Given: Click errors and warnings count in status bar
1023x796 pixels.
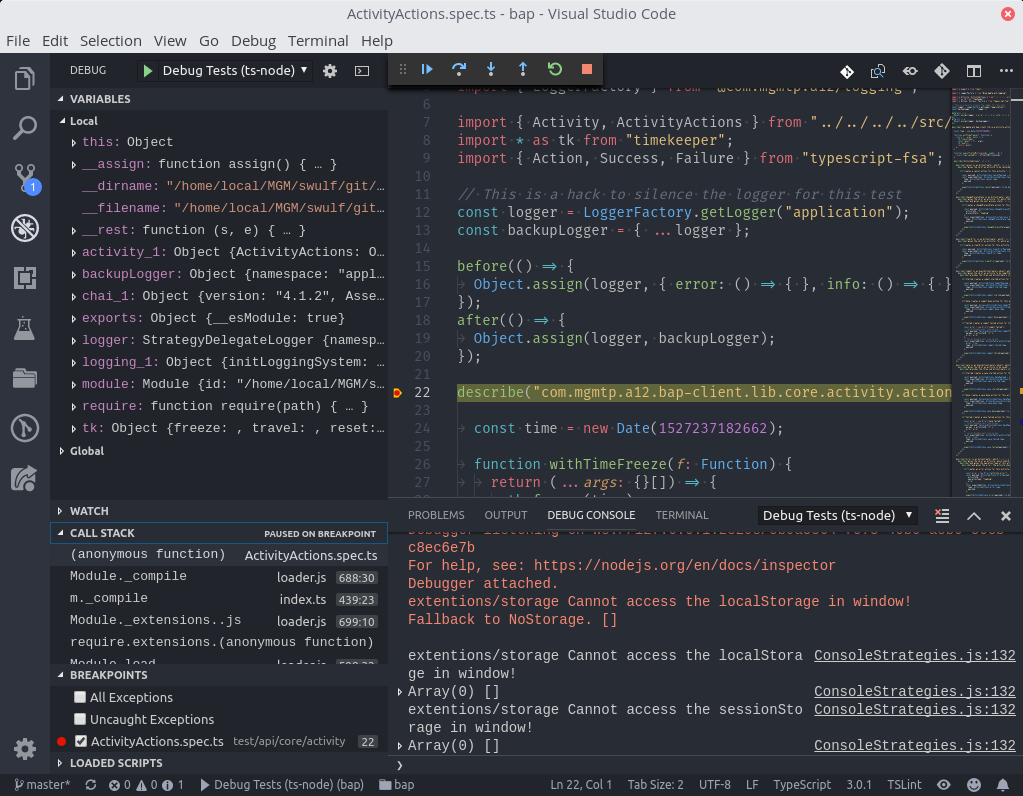Looking at the screenshot, I should 146,784.
